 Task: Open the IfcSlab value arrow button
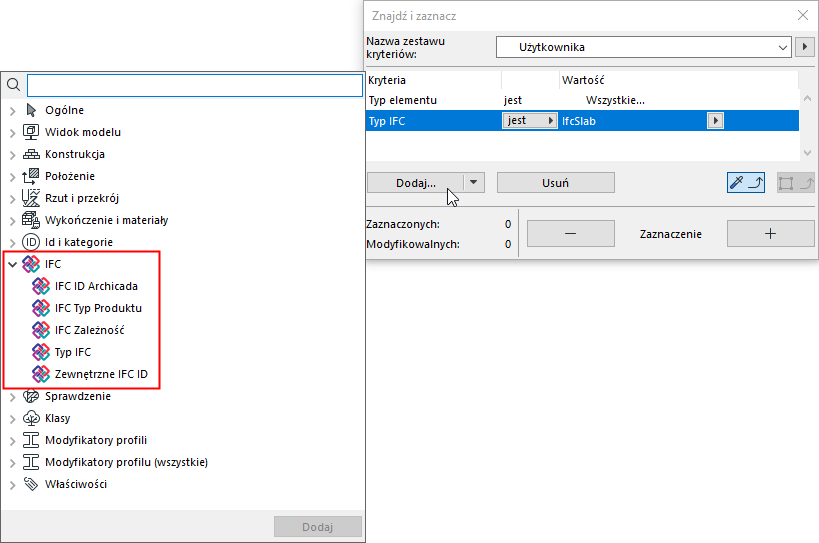tap(715, 121)
